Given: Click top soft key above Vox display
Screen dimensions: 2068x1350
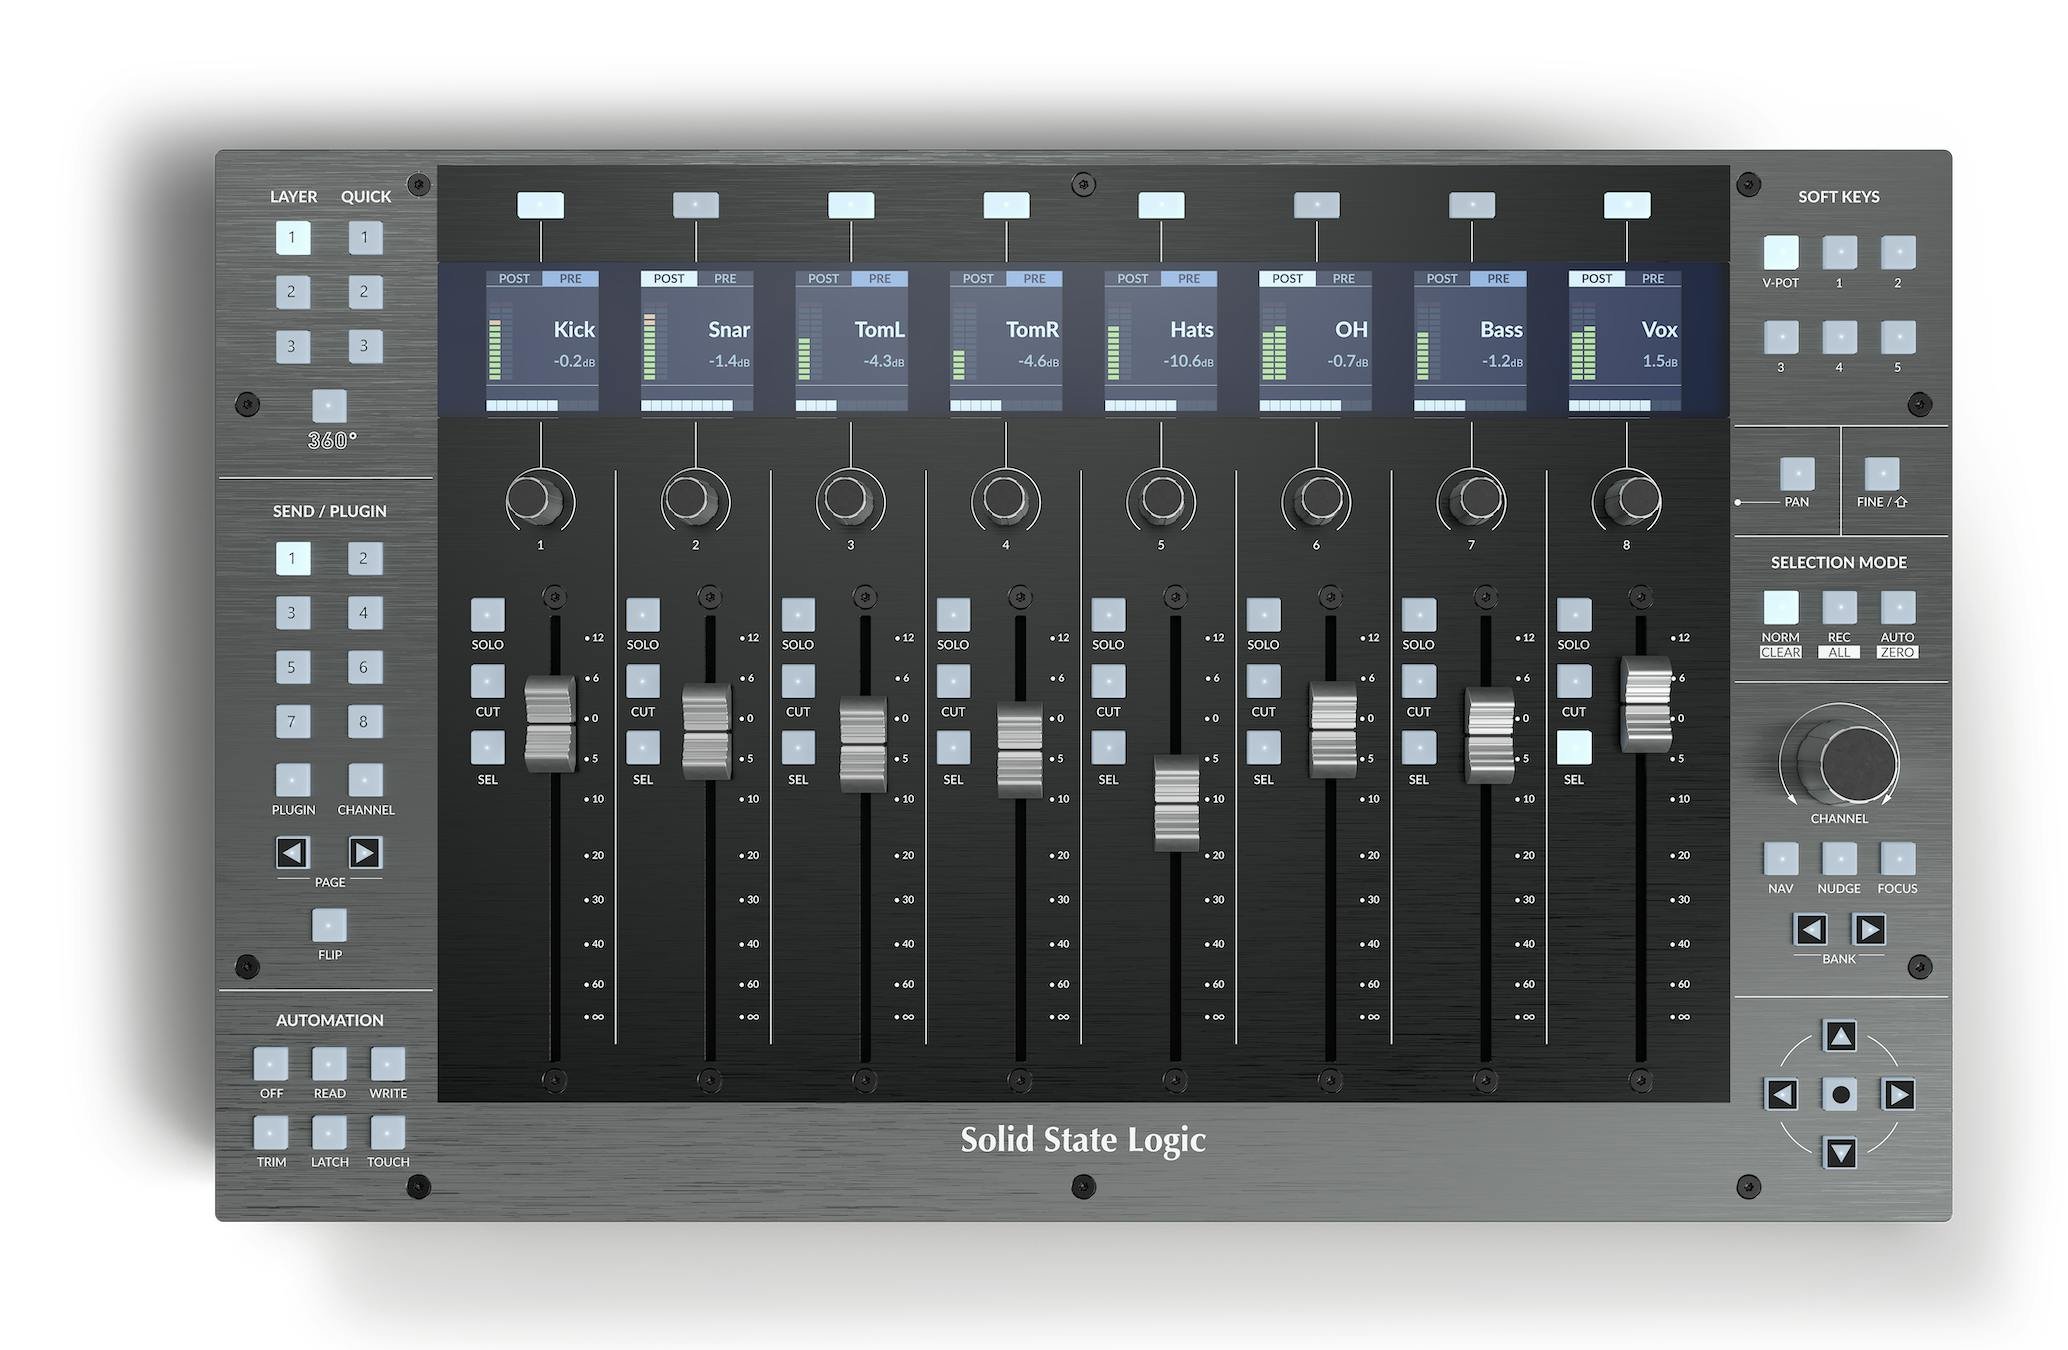Looking at the screenshot, I should pos(1627,206).
